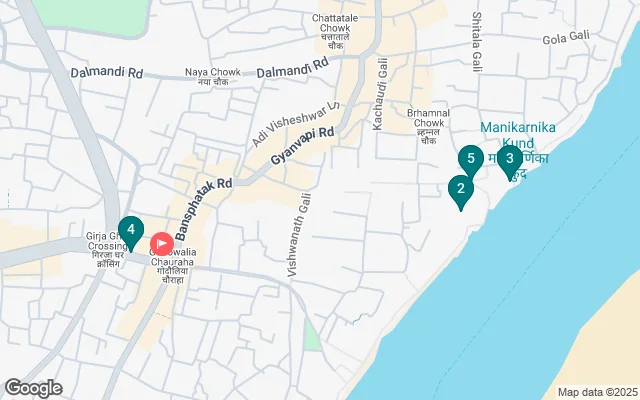This screenshot has width=640, height=400.
Task: Click the Gyanvapi Rd street label
Action: pyautogui.click(x=302, y=145)
